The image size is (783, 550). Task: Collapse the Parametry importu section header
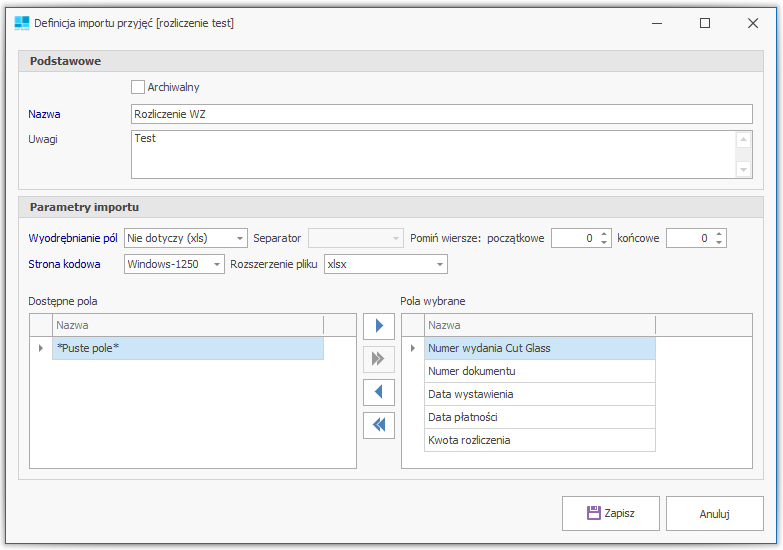(391, 207)
